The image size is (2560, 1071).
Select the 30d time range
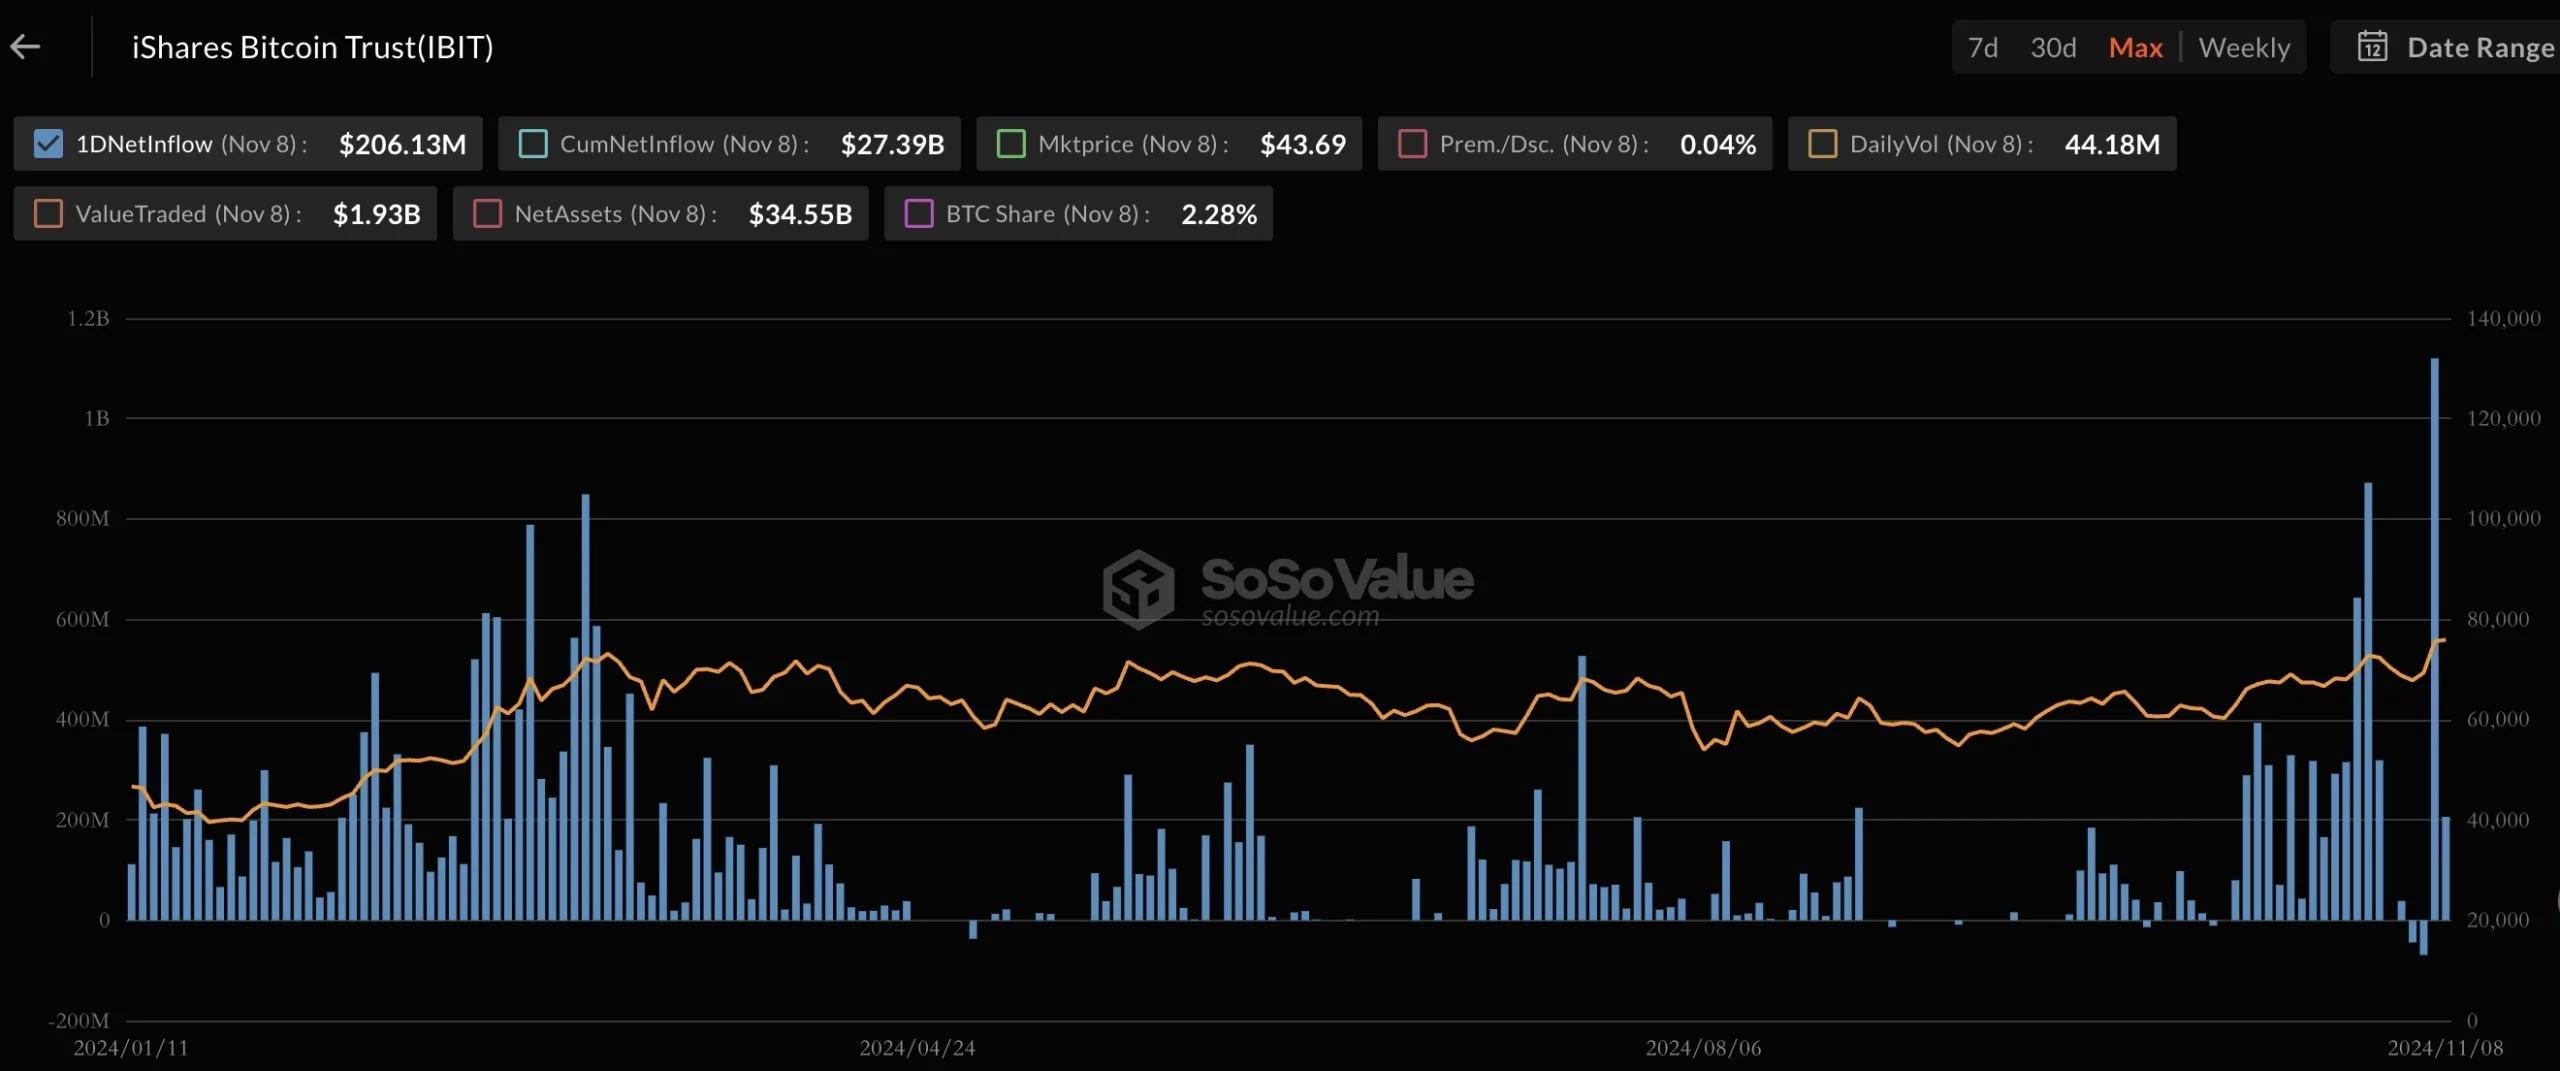click(2053, 47)
